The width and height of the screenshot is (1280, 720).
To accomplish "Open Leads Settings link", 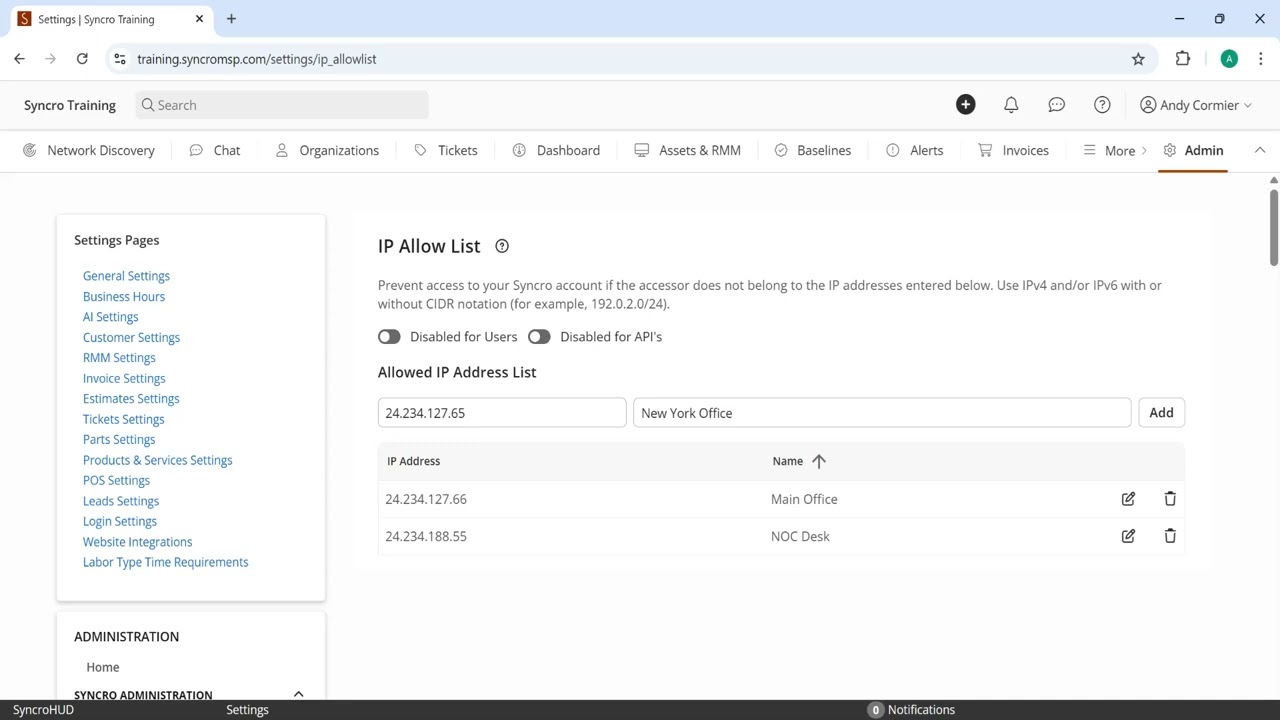I will (x=121, y=502).
